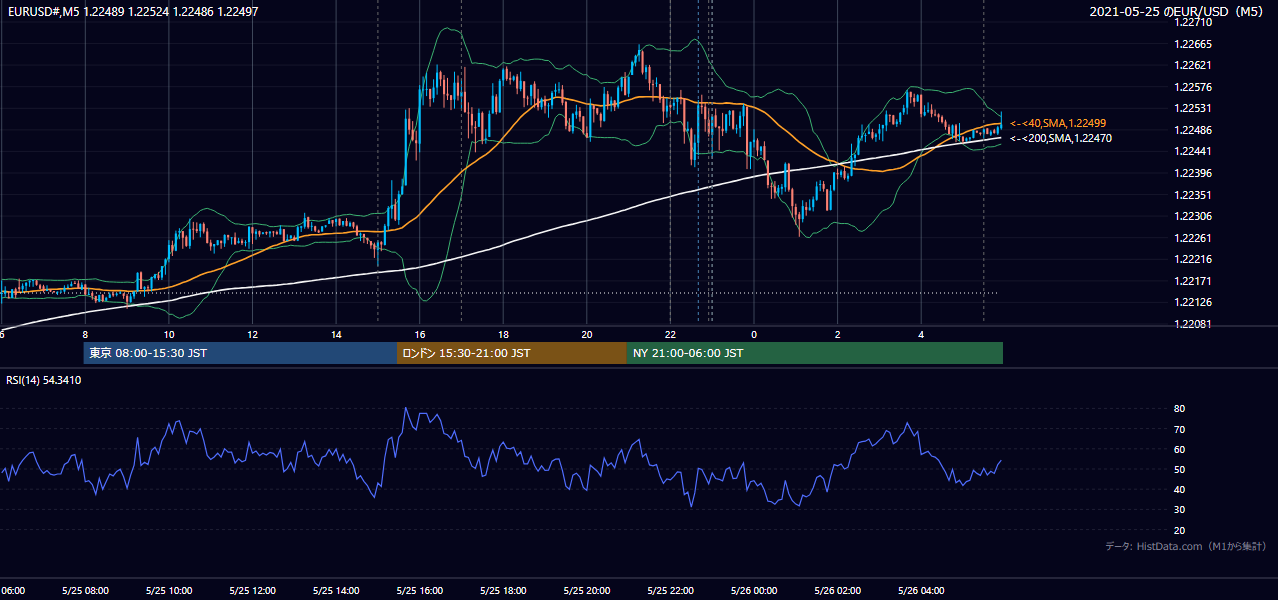Screen dimensions: 1278x600
Task: Click the 1.22621 price axis label
Action: (1193, 65)
